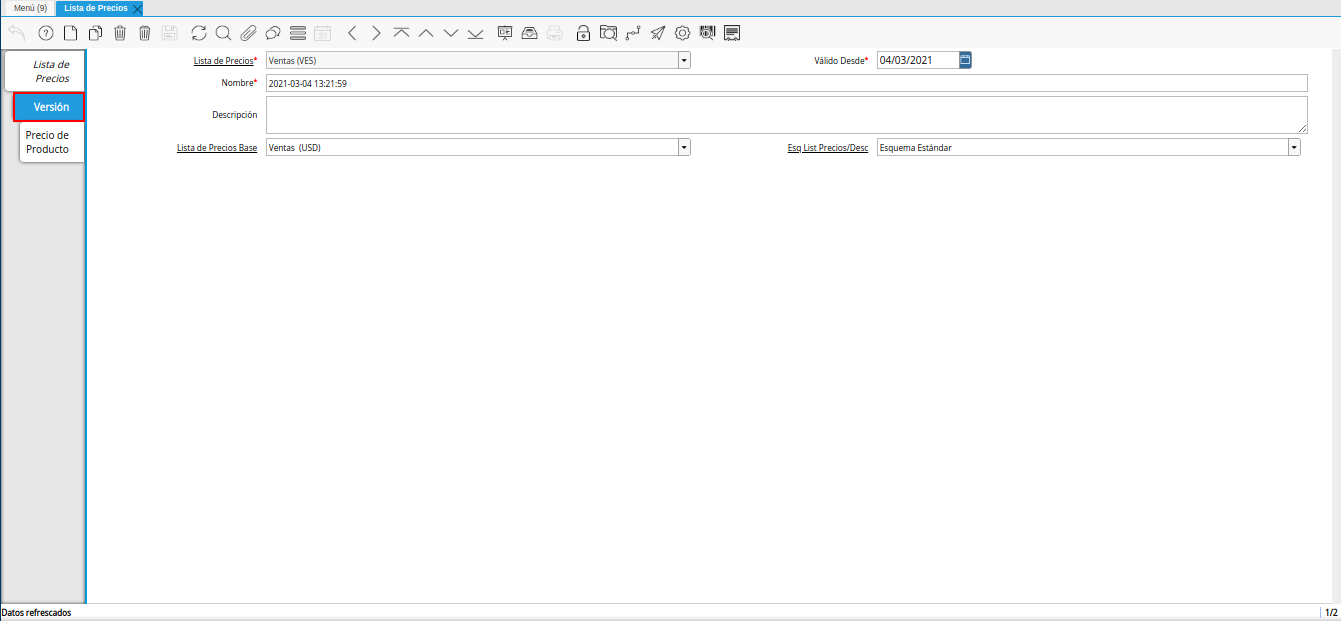1341x621 pixels.
Task: Click the Refresh icon in toolbar
Action: pos(199,33)
